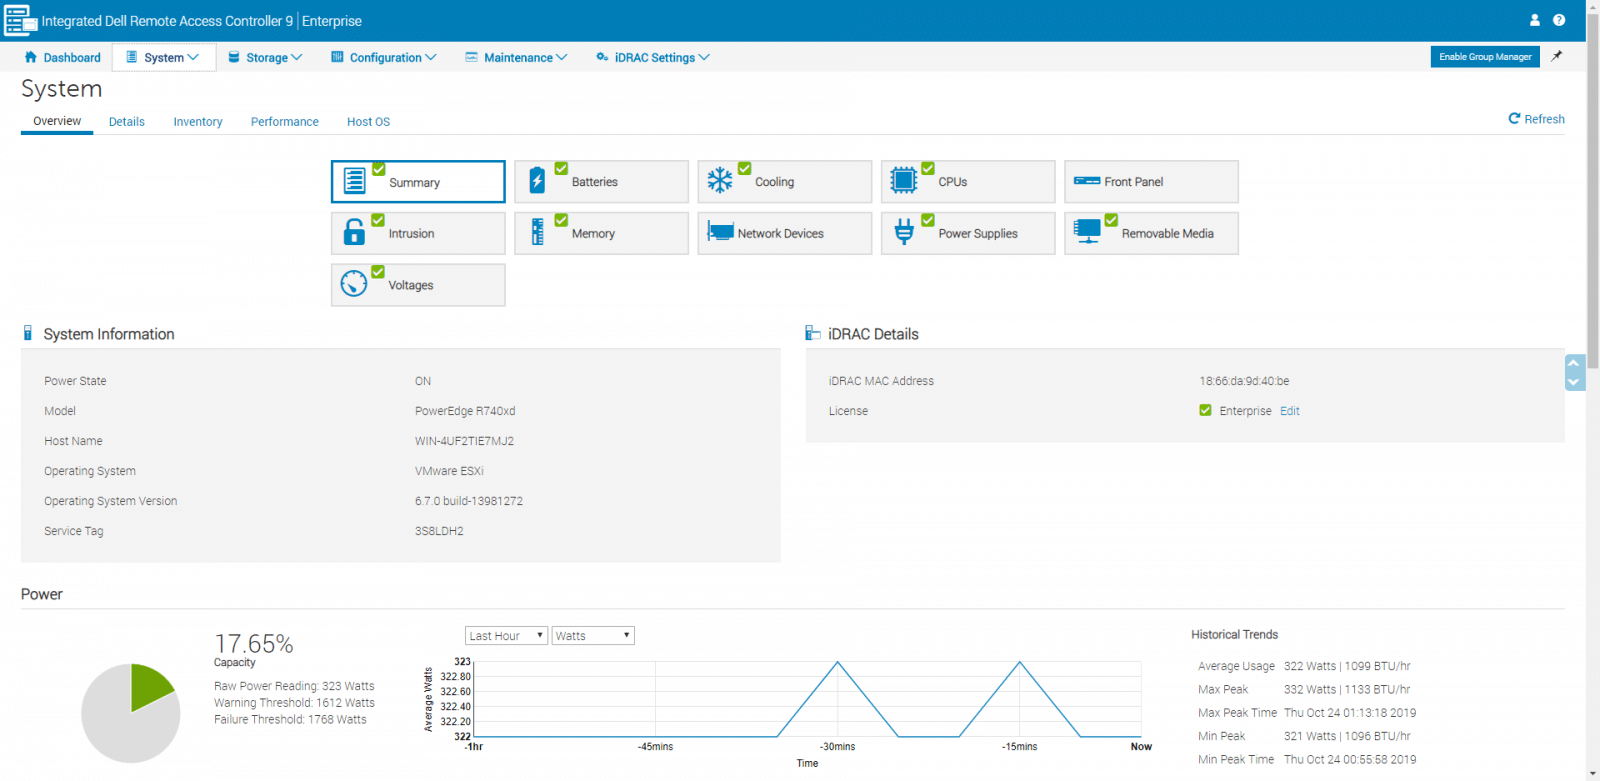This screenshot has width=1600, height=781.
Task: Click the iDRAC logo icon in header
Action: tap(20, 20)
